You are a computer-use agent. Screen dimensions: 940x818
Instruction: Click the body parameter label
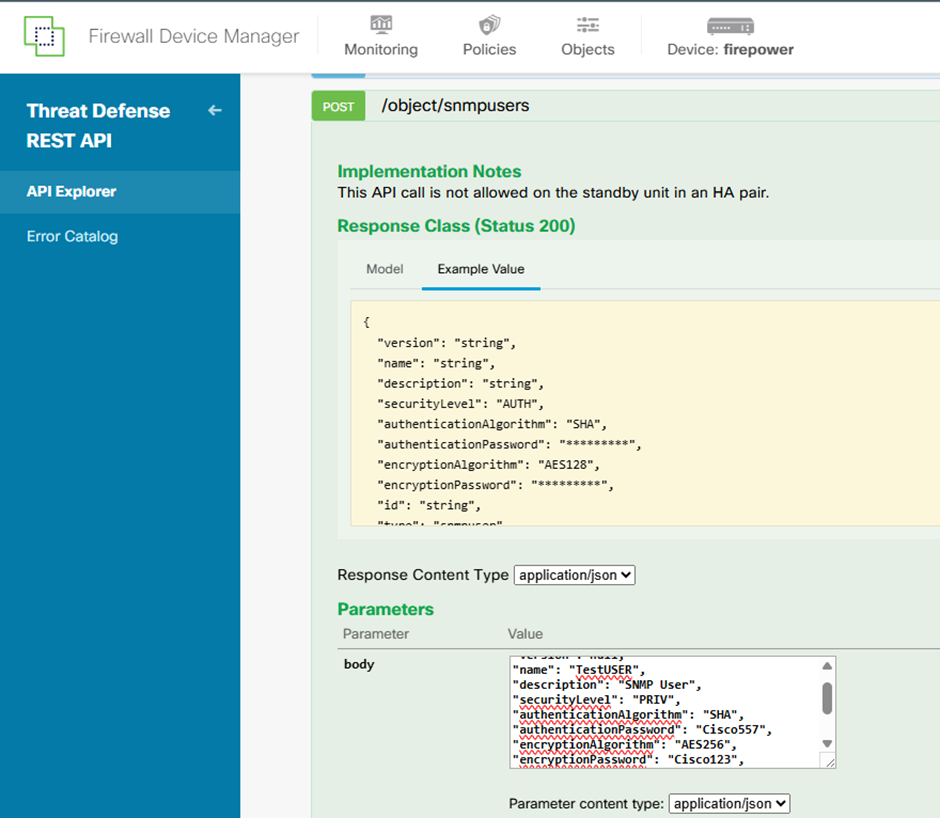pos(358,664)
